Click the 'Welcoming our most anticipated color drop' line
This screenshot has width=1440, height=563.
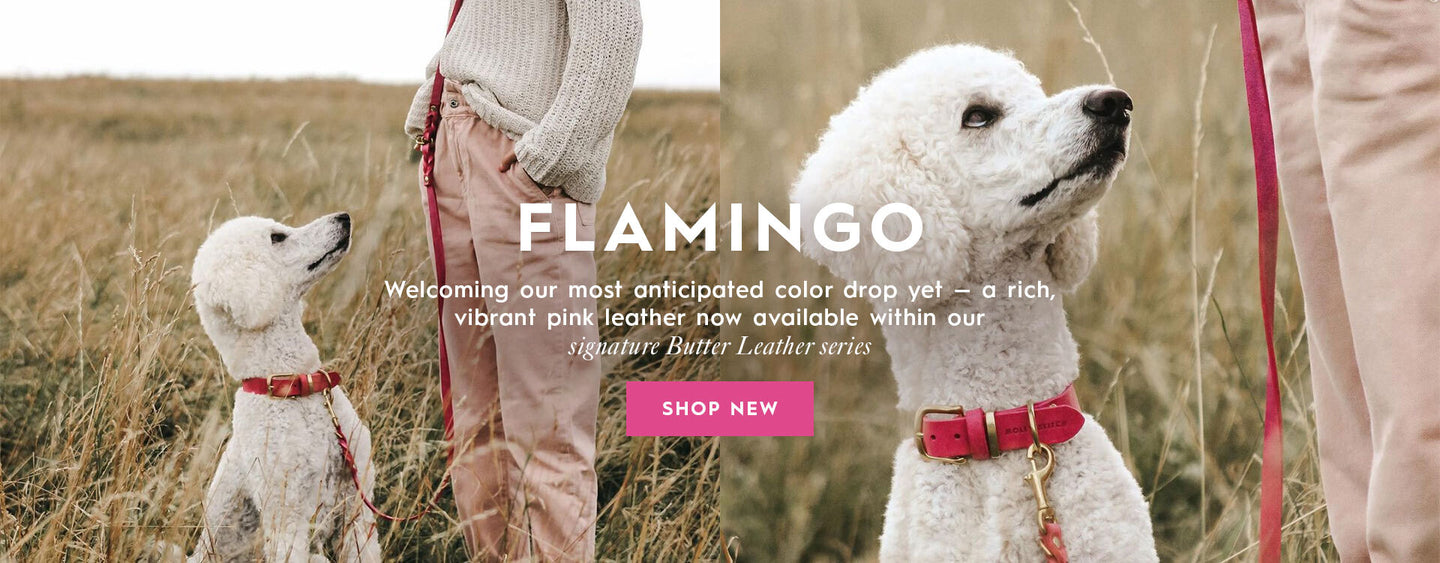720,290
